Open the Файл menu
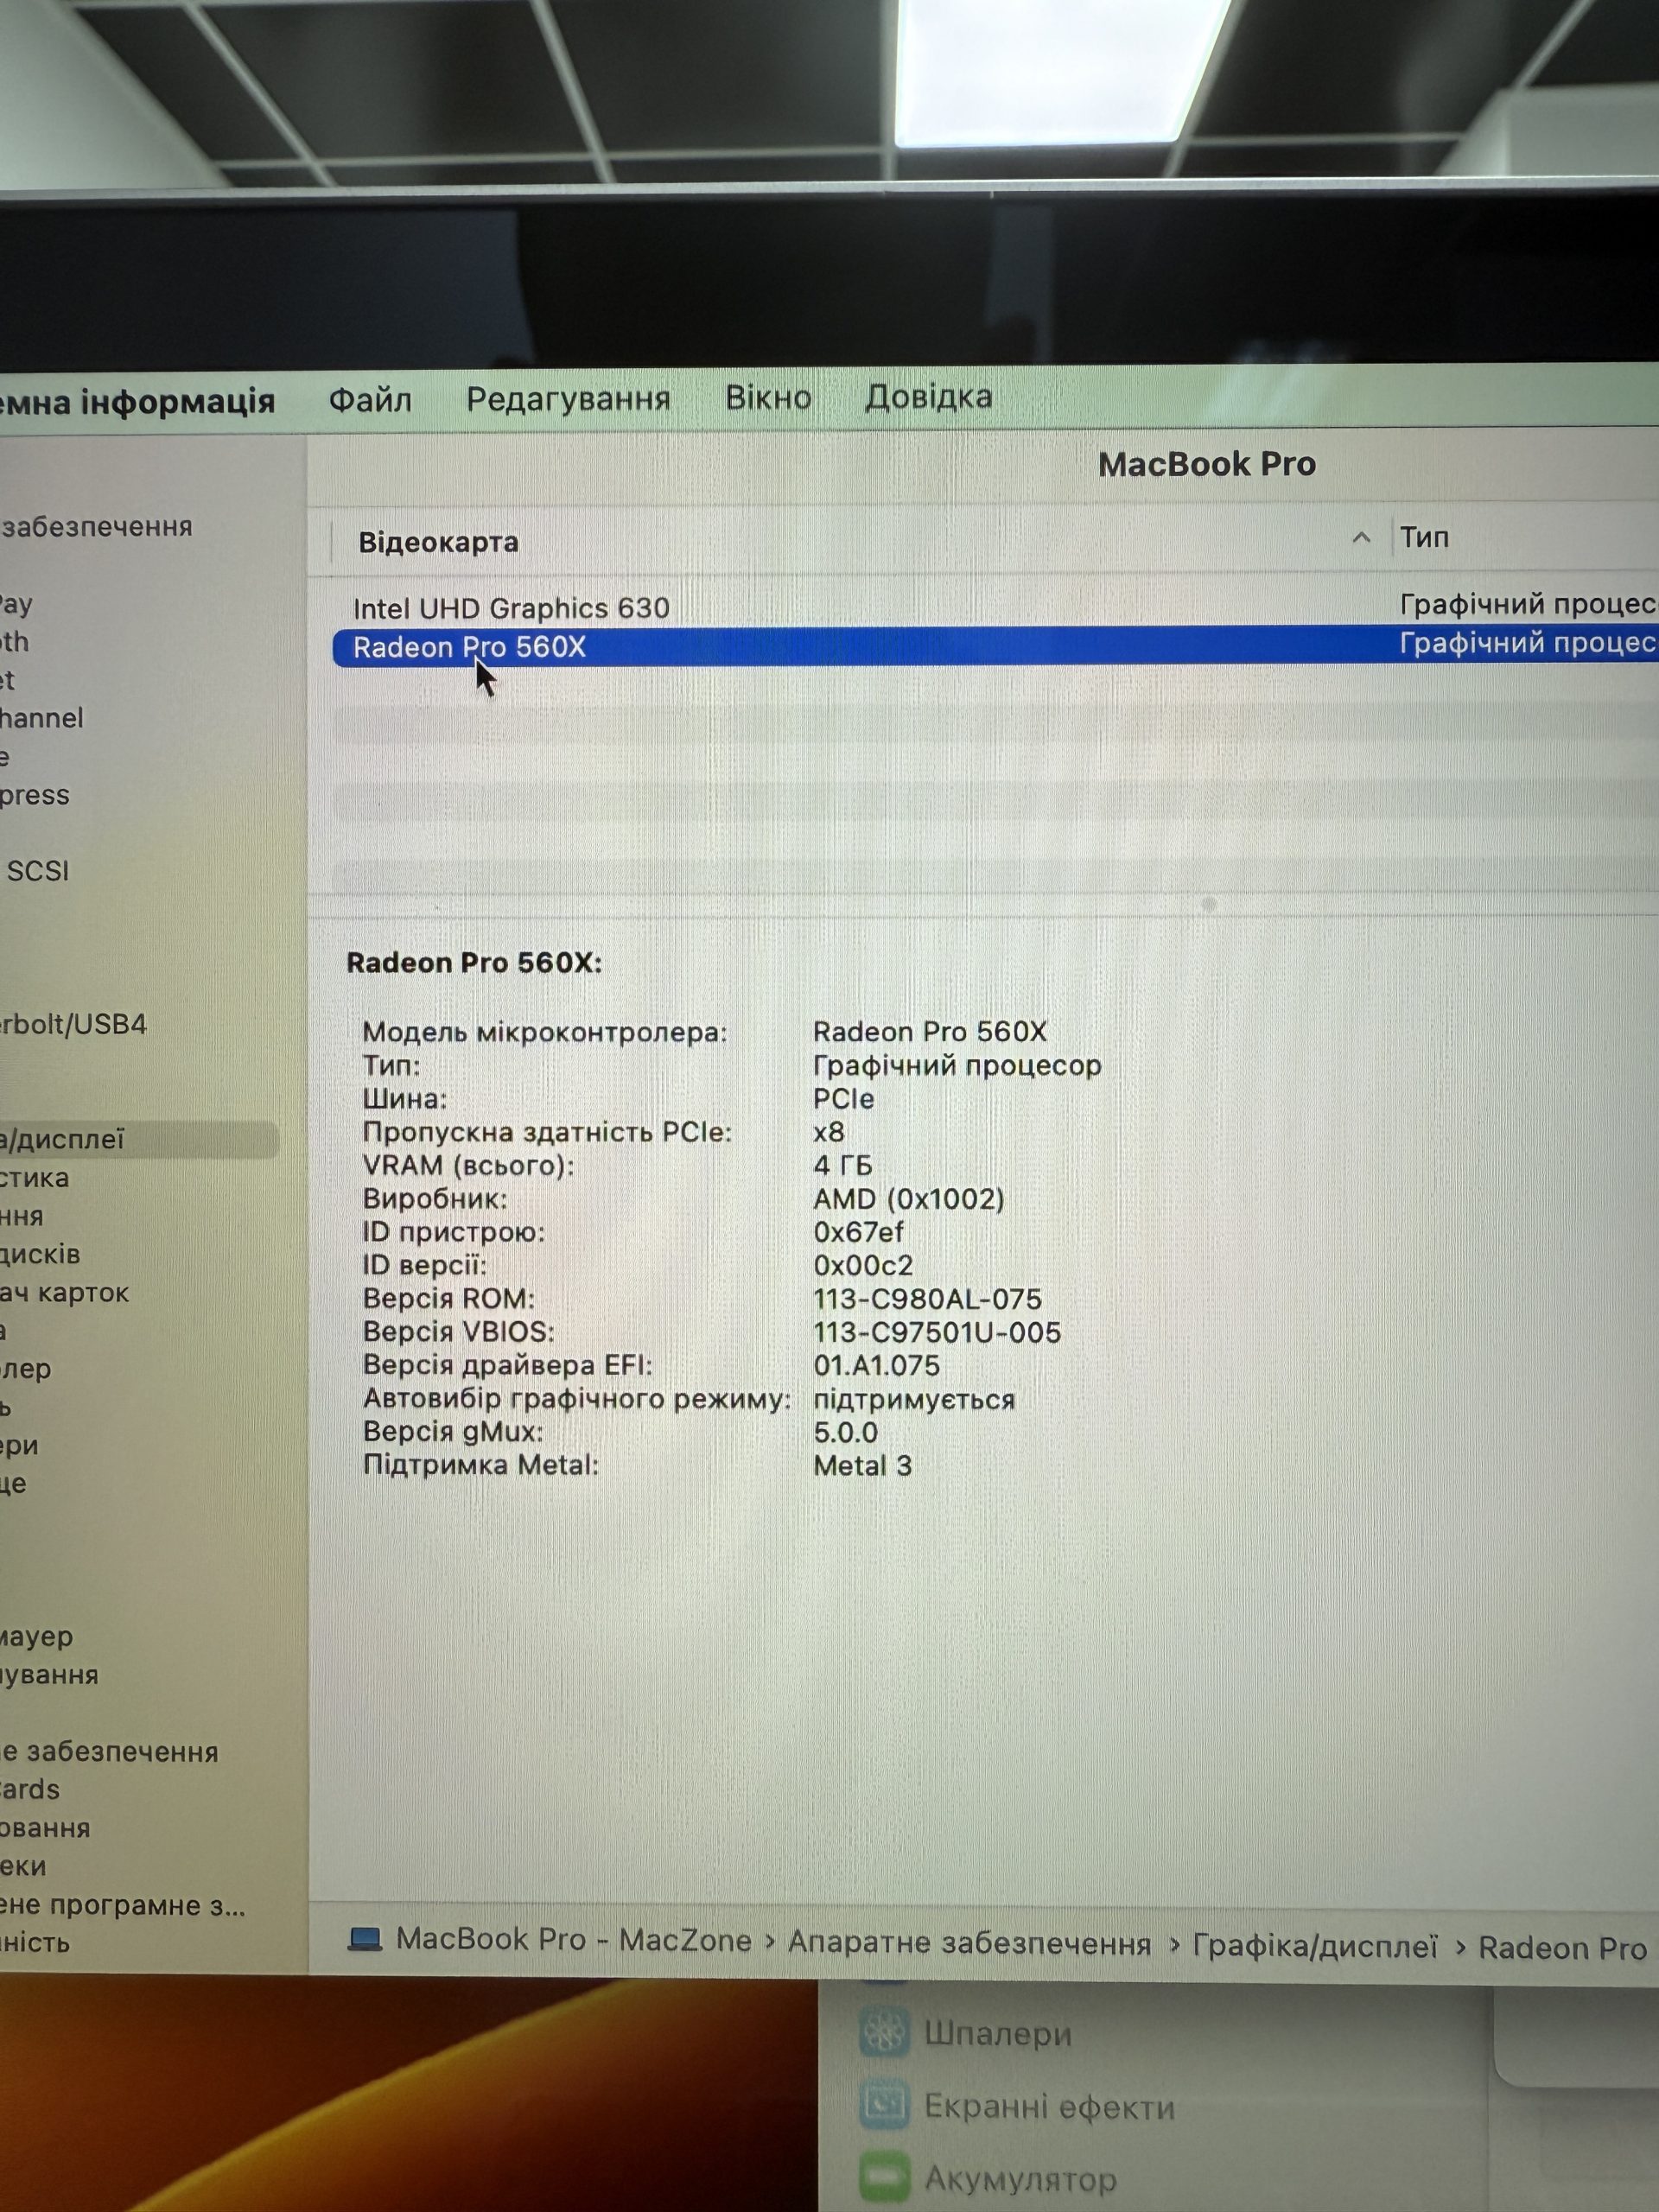 (x=370, y=400)
